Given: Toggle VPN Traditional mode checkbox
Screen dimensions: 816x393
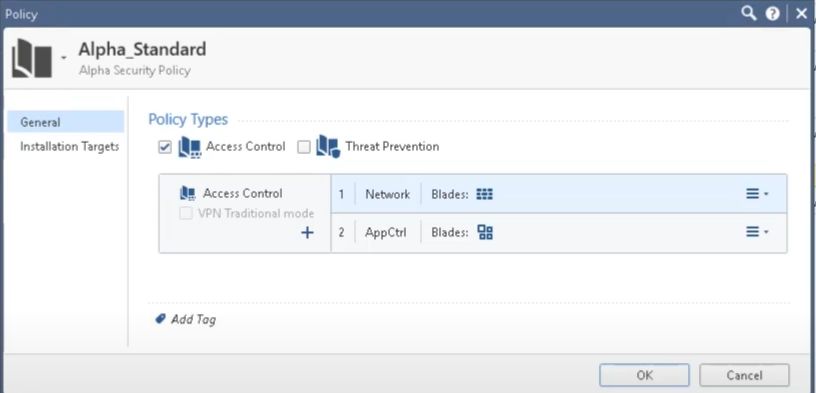Looking at the screenshot, I should pyautogui.click(x=186, y=213).
